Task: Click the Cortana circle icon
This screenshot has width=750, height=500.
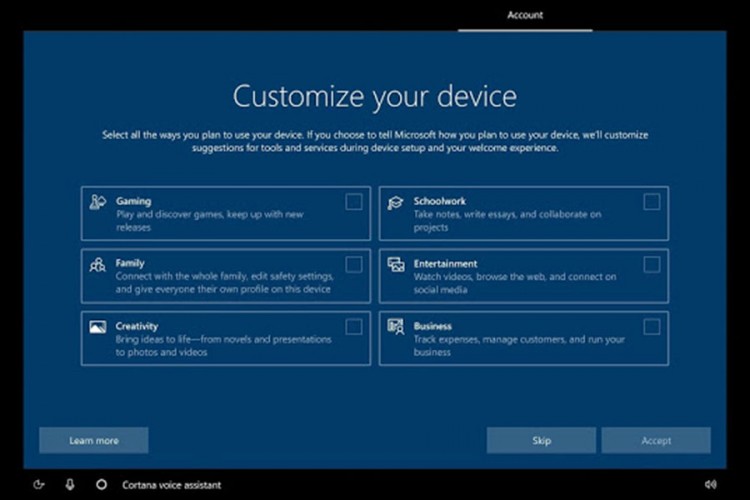Action: click(101, 485)
